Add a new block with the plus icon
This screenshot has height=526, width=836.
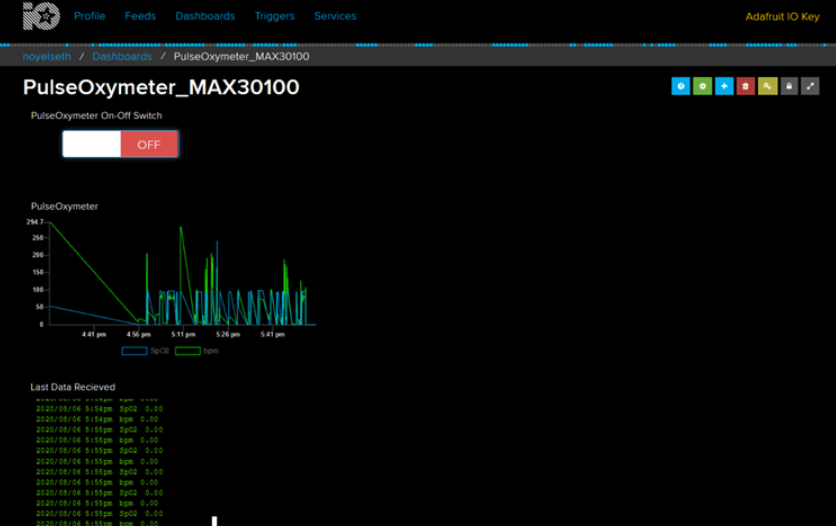(x=724, y=87)
